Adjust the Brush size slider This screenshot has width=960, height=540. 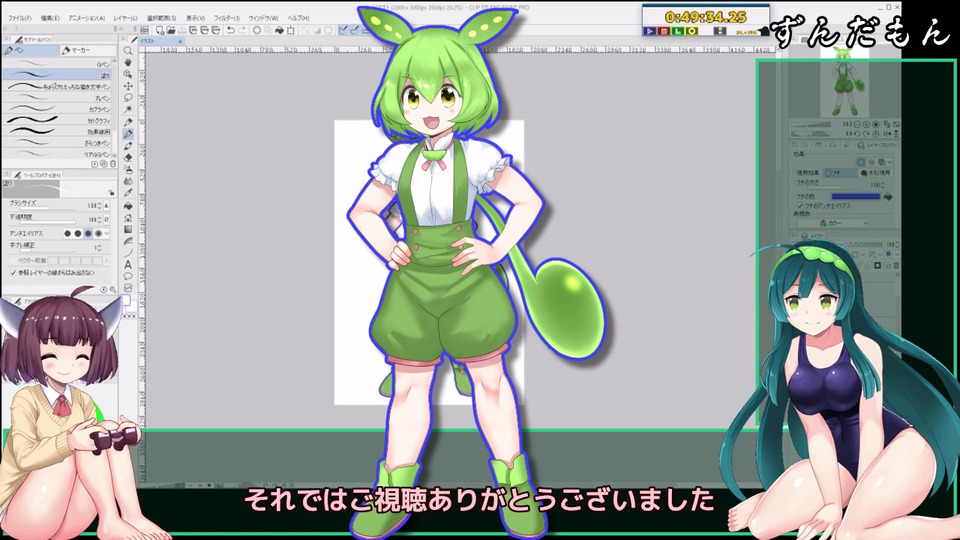coord(46,209)
